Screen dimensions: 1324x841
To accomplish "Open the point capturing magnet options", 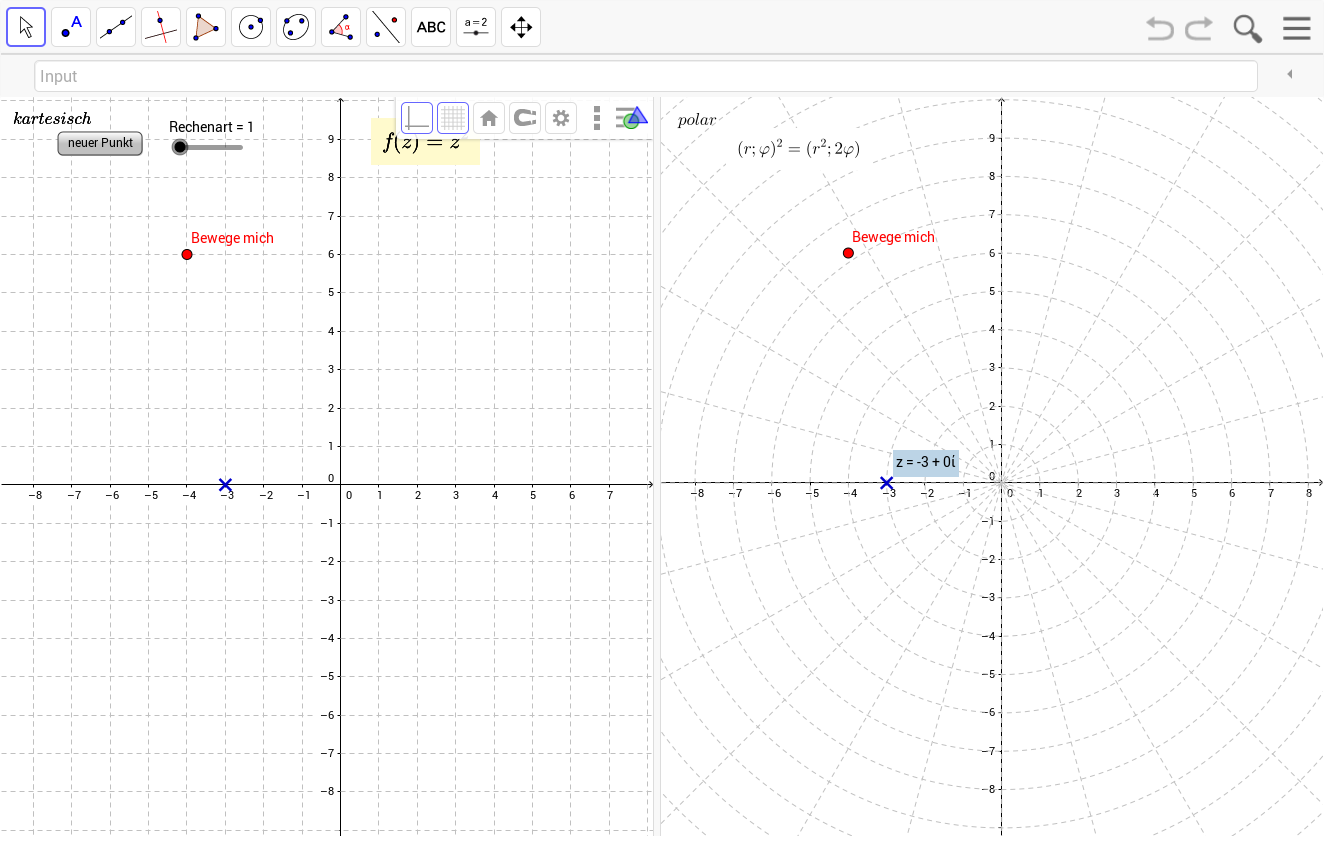I will pos(525,118).
